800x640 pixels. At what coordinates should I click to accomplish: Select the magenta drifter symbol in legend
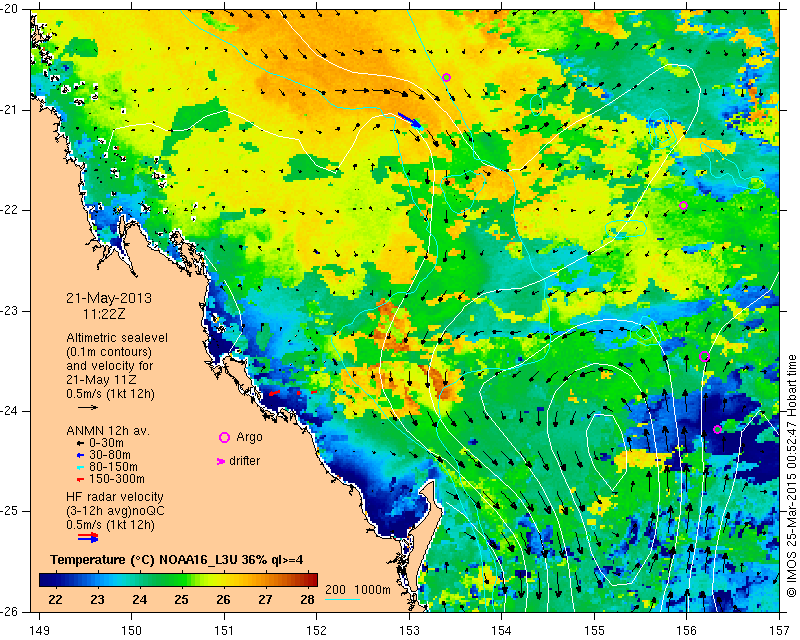(x=221, y=461)
